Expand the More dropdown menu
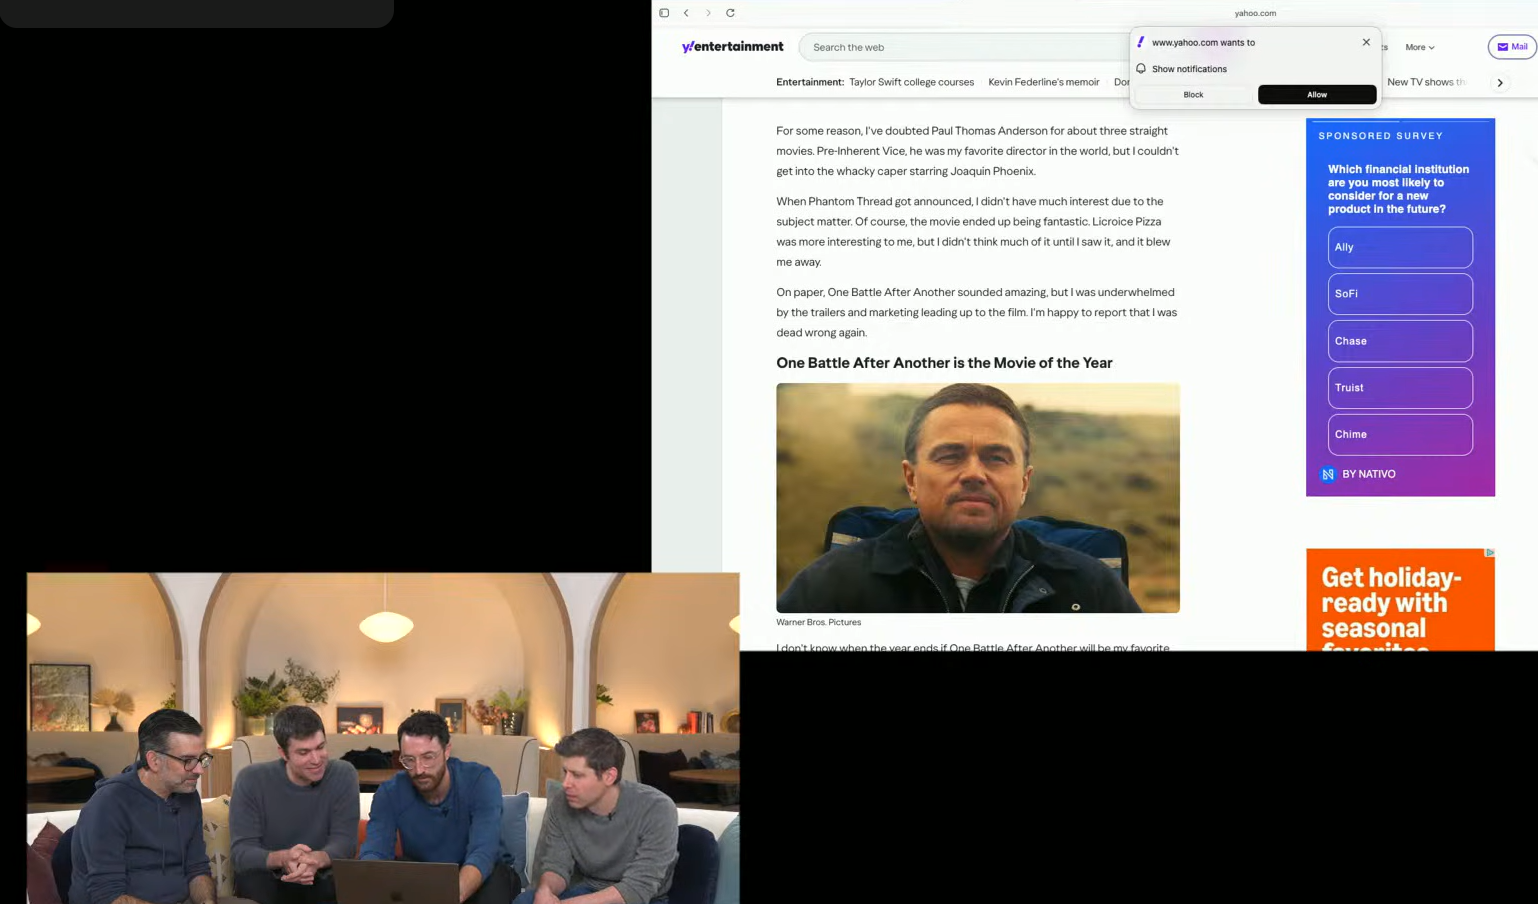Image resolution: width=1538 pixels, height=904 pixels. [1419, 47]
